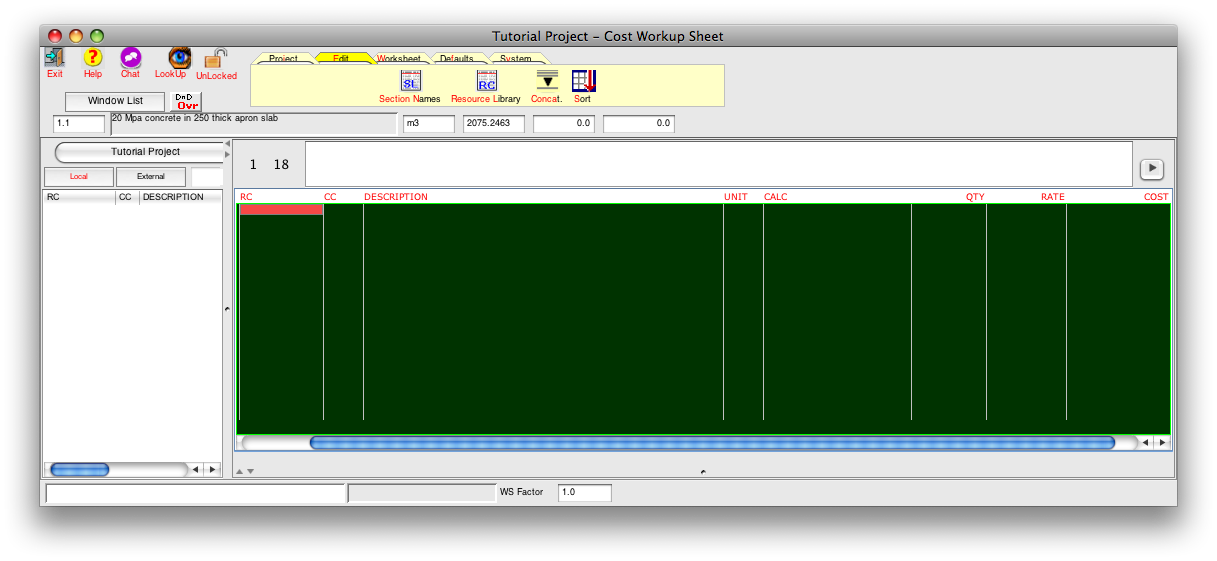Viewport: 1217px width, 561px height.
Task: Click the item description field about apron slab
Action: coord(254,123)
